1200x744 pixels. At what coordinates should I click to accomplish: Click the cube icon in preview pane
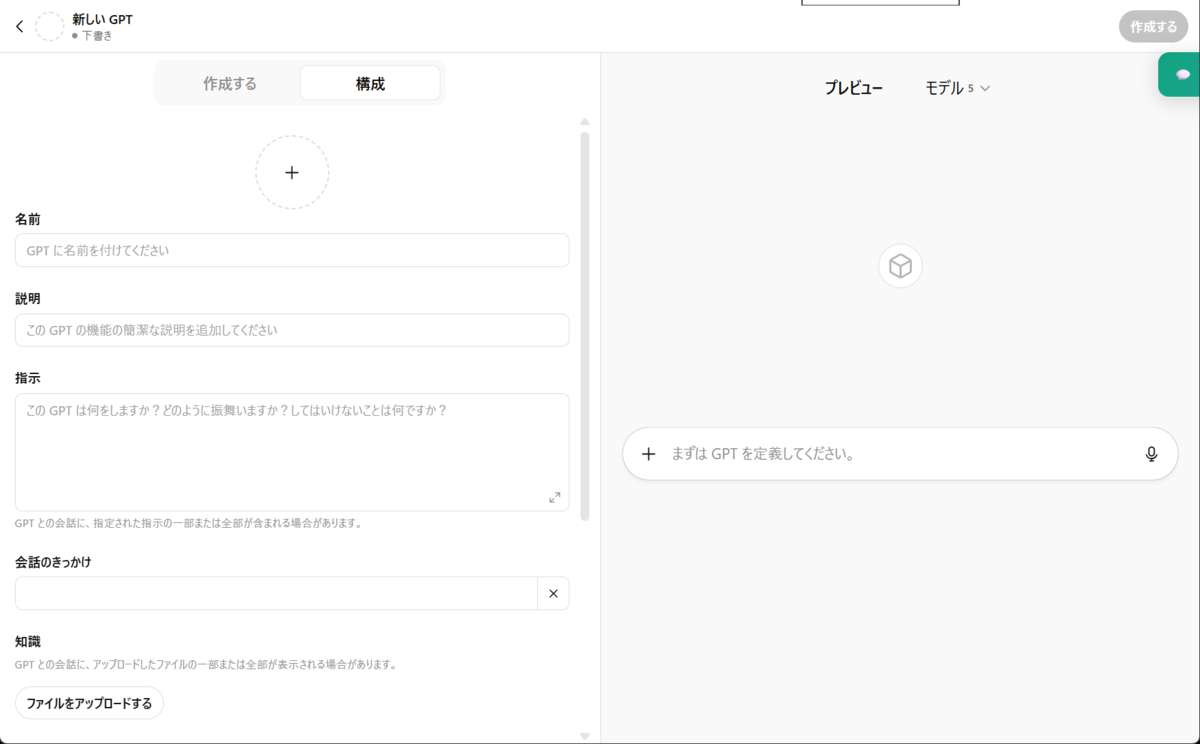pos(900,266)
